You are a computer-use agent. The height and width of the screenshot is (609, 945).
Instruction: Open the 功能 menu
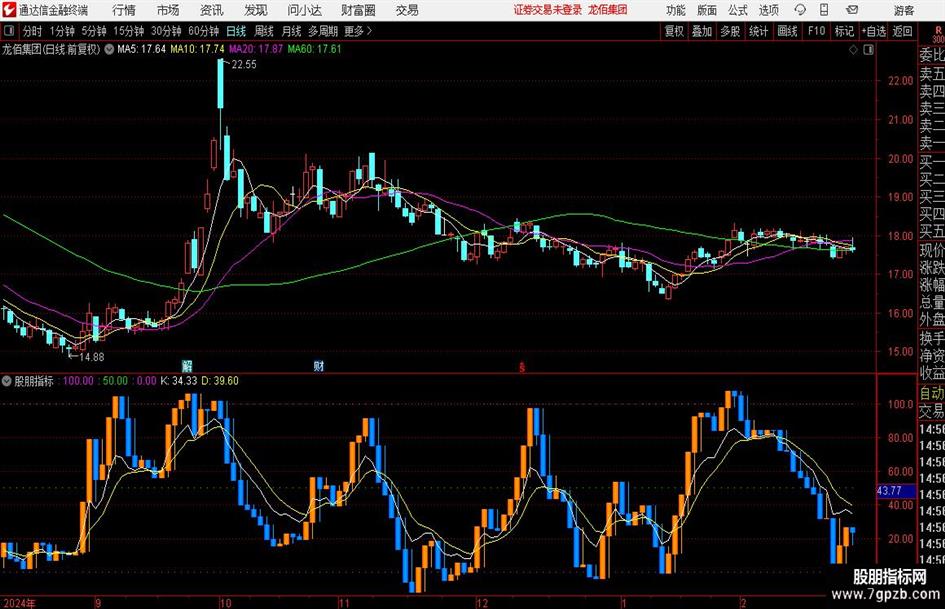click(676, 10)
